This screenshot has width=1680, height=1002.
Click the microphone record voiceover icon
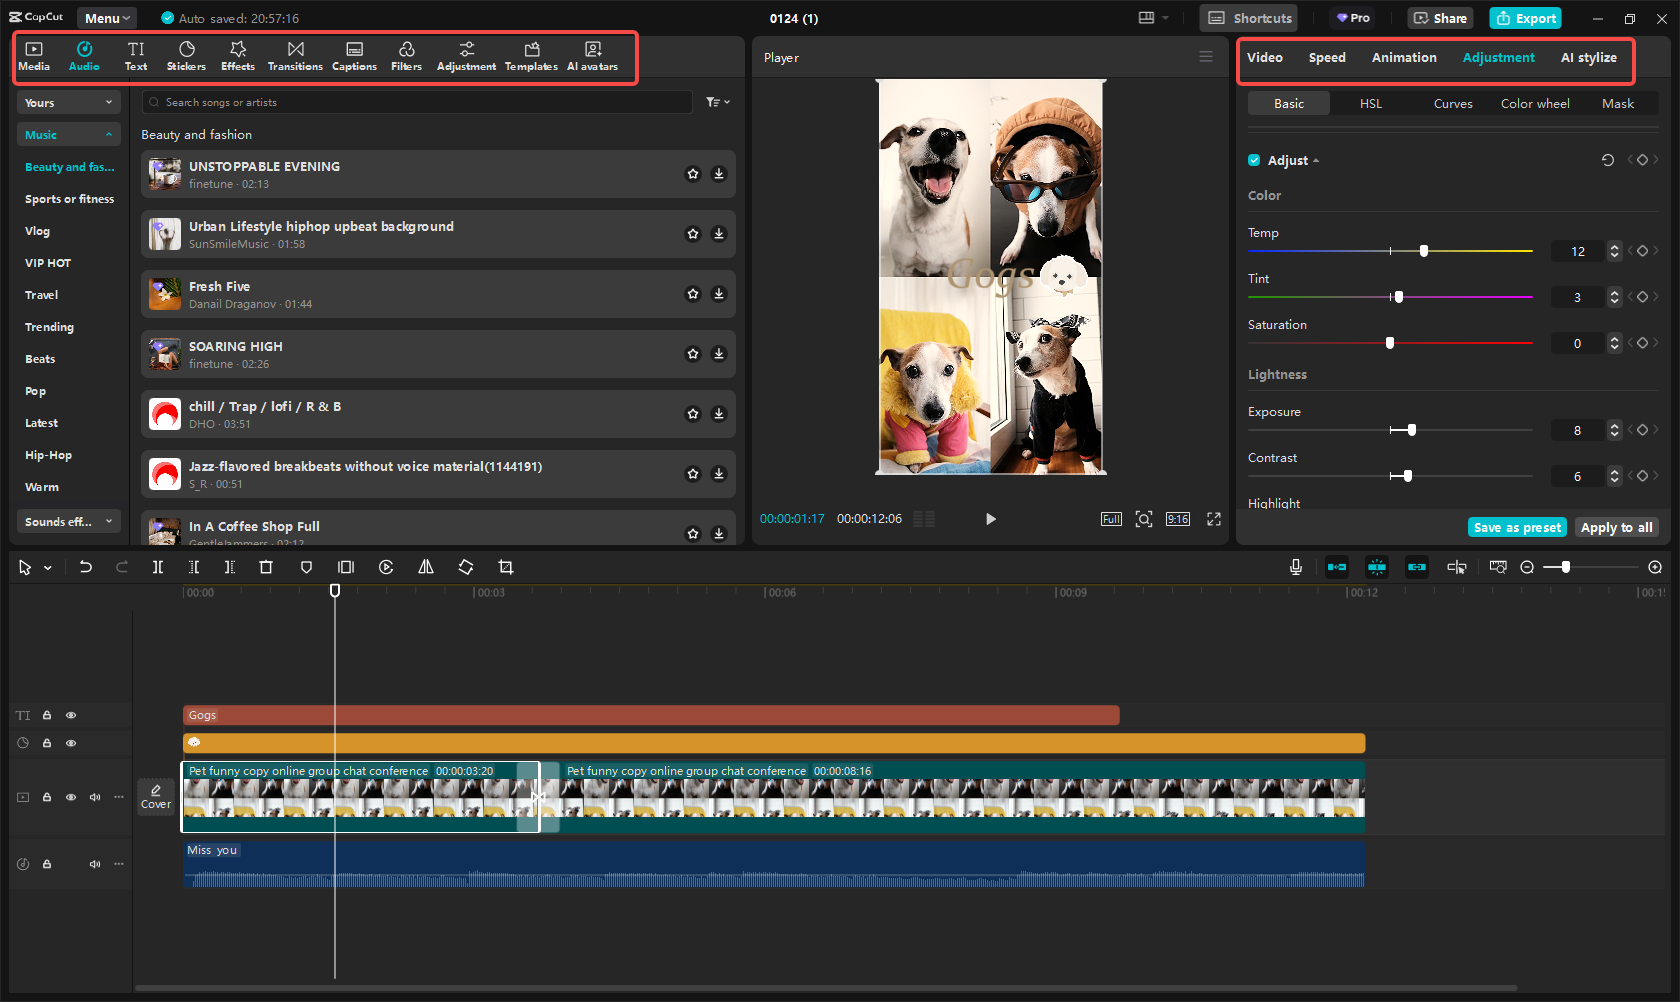click(x=1295, y=567)
